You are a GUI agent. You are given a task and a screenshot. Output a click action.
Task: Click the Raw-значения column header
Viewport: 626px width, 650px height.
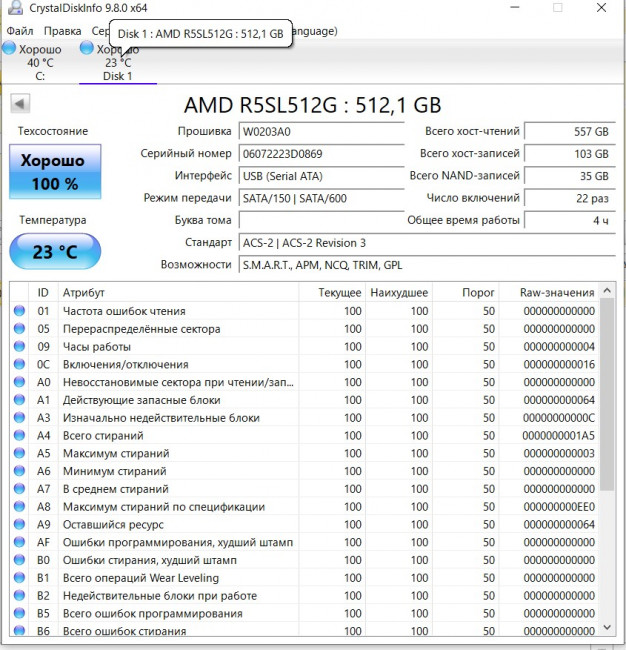[549, 292]
